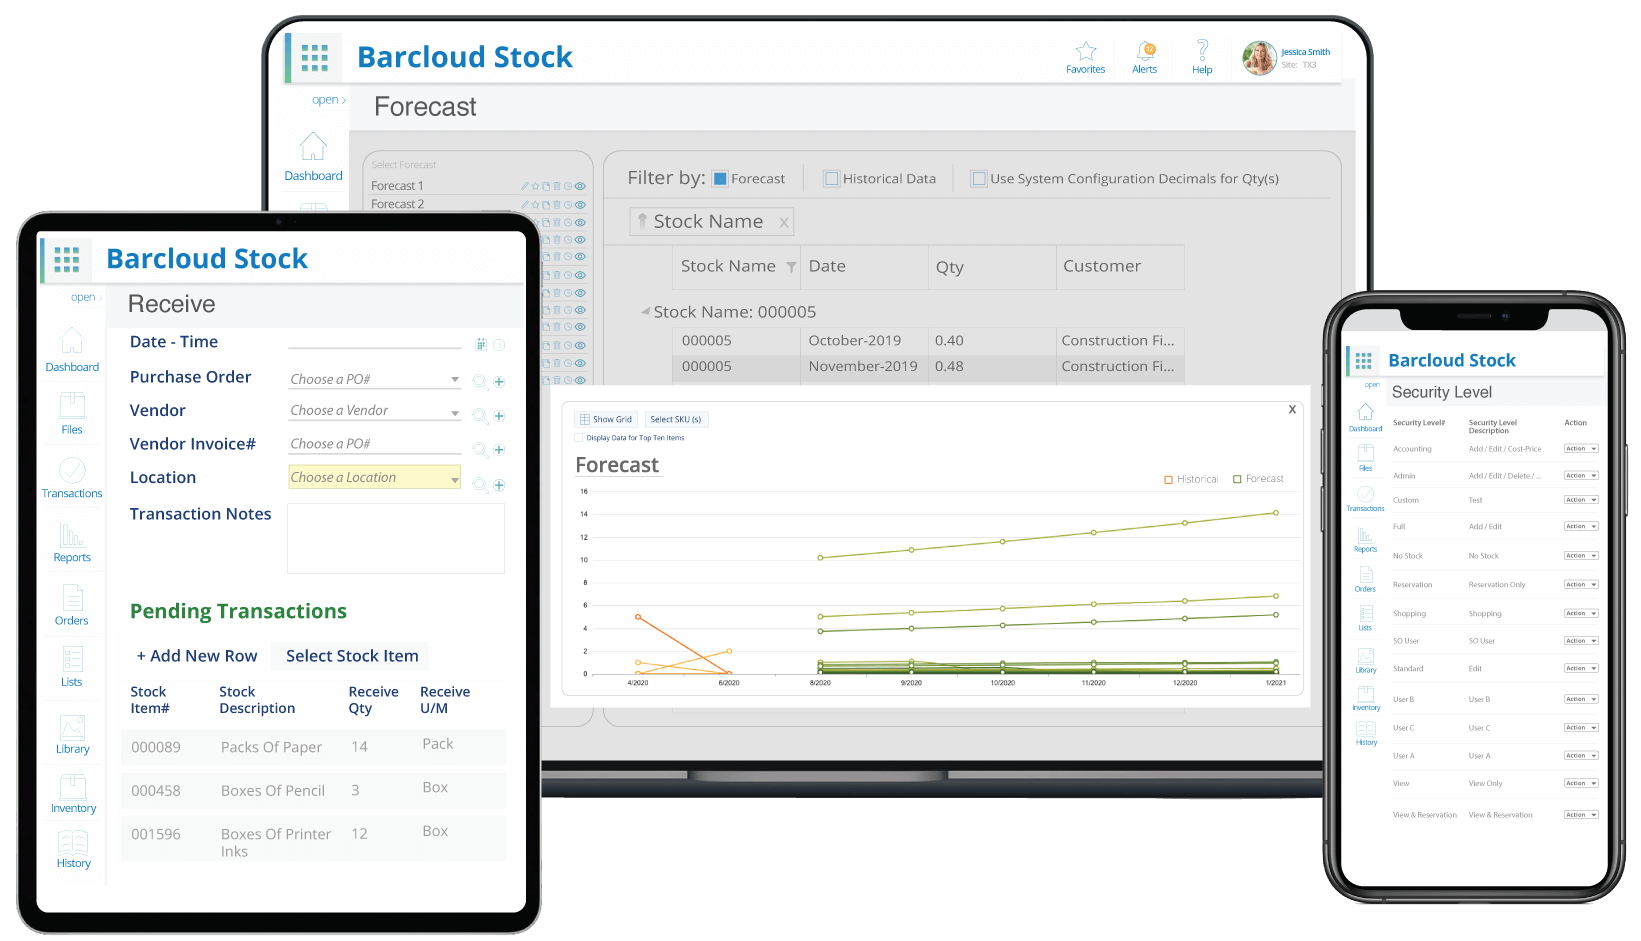The height and width of the screenshot is (941, 1641).
Task: Enable Historical Data filter checkbox
Action: point(831,178)
